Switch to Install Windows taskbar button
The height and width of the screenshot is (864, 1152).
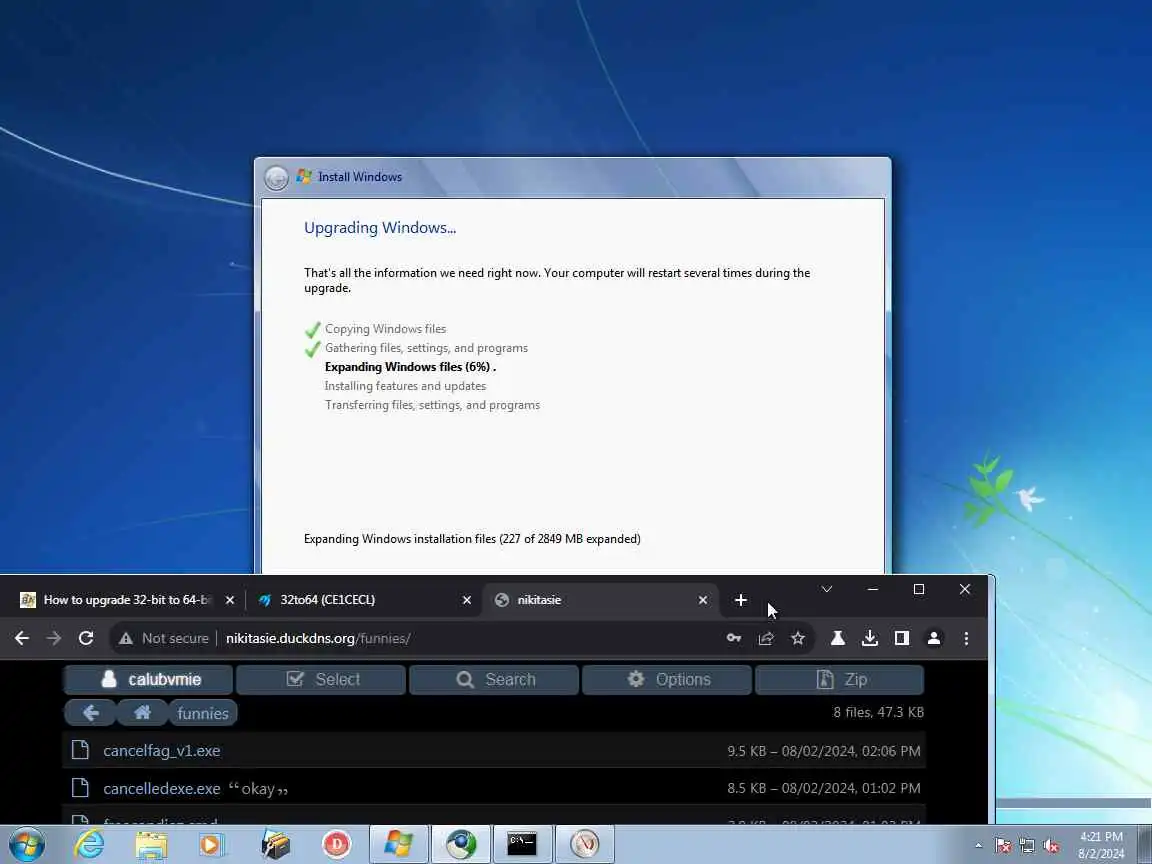[399, 844]
